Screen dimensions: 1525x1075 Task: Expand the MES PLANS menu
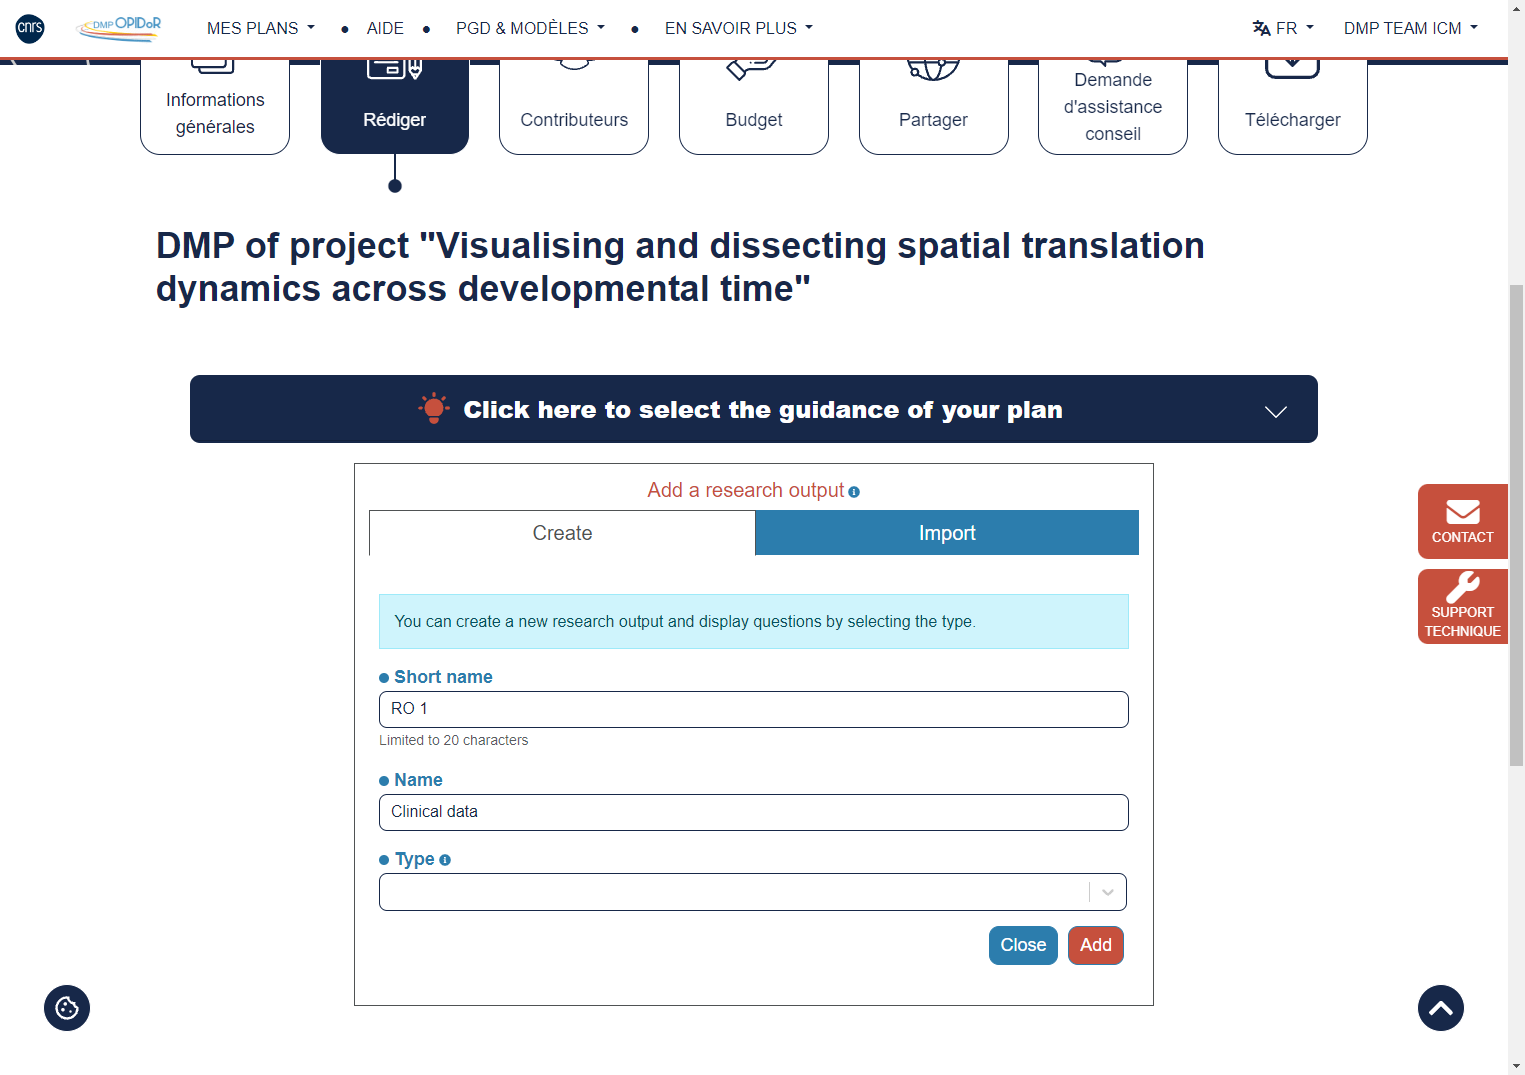(x=261, y=28)
